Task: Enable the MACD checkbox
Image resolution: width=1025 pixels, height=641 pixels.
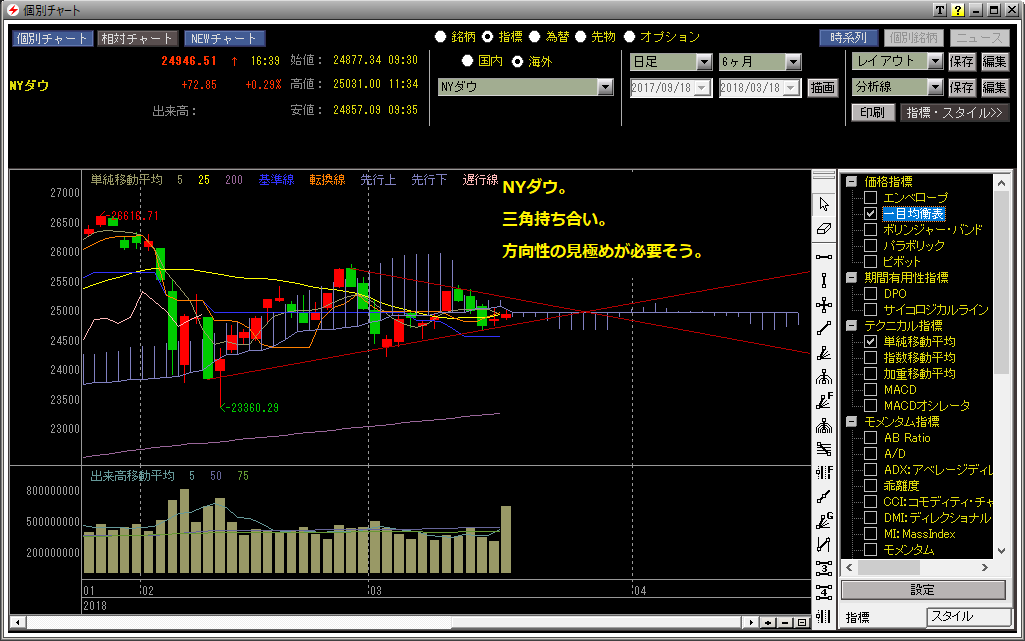Action: [x=870, y=389]
